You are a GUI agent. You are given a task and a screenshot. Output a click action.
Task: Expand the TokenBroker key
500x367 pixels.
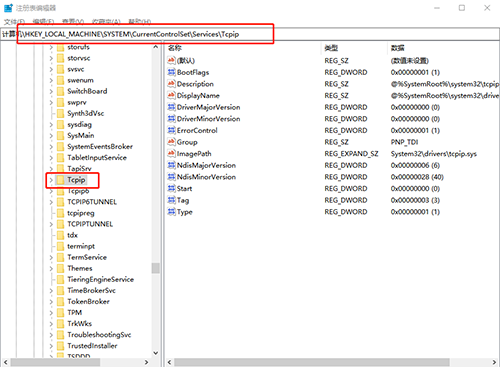point(51,301)
